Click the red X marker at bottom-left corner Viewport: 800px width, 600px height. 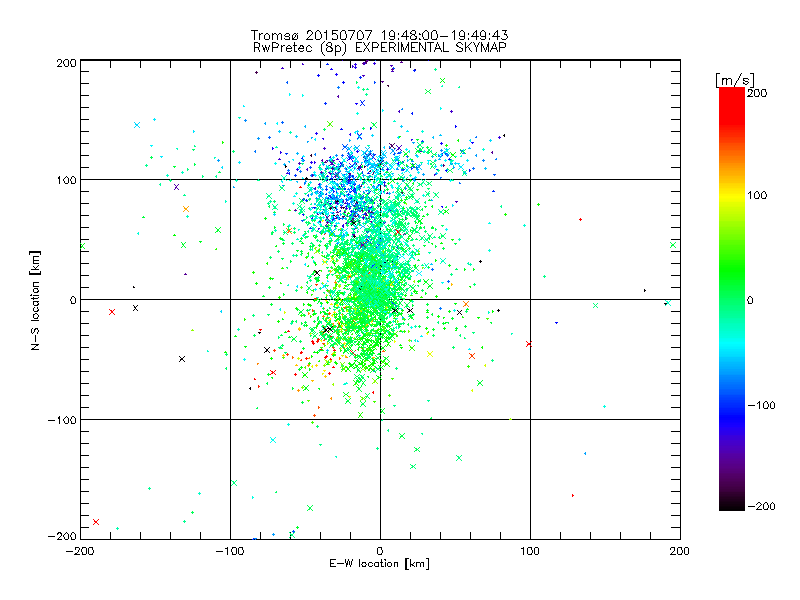pyautogui.click(x=95, y=521)
